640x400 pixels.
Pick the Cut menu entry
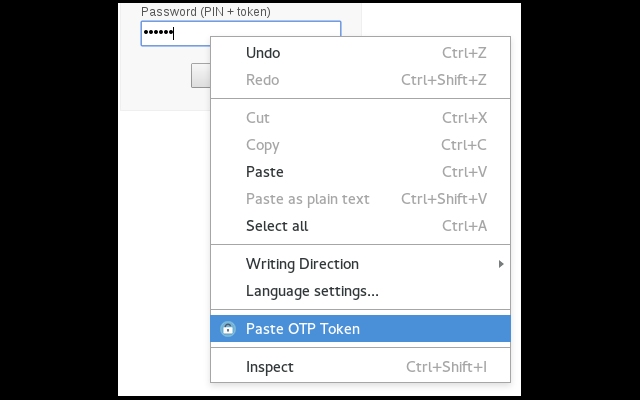[360, 118]
